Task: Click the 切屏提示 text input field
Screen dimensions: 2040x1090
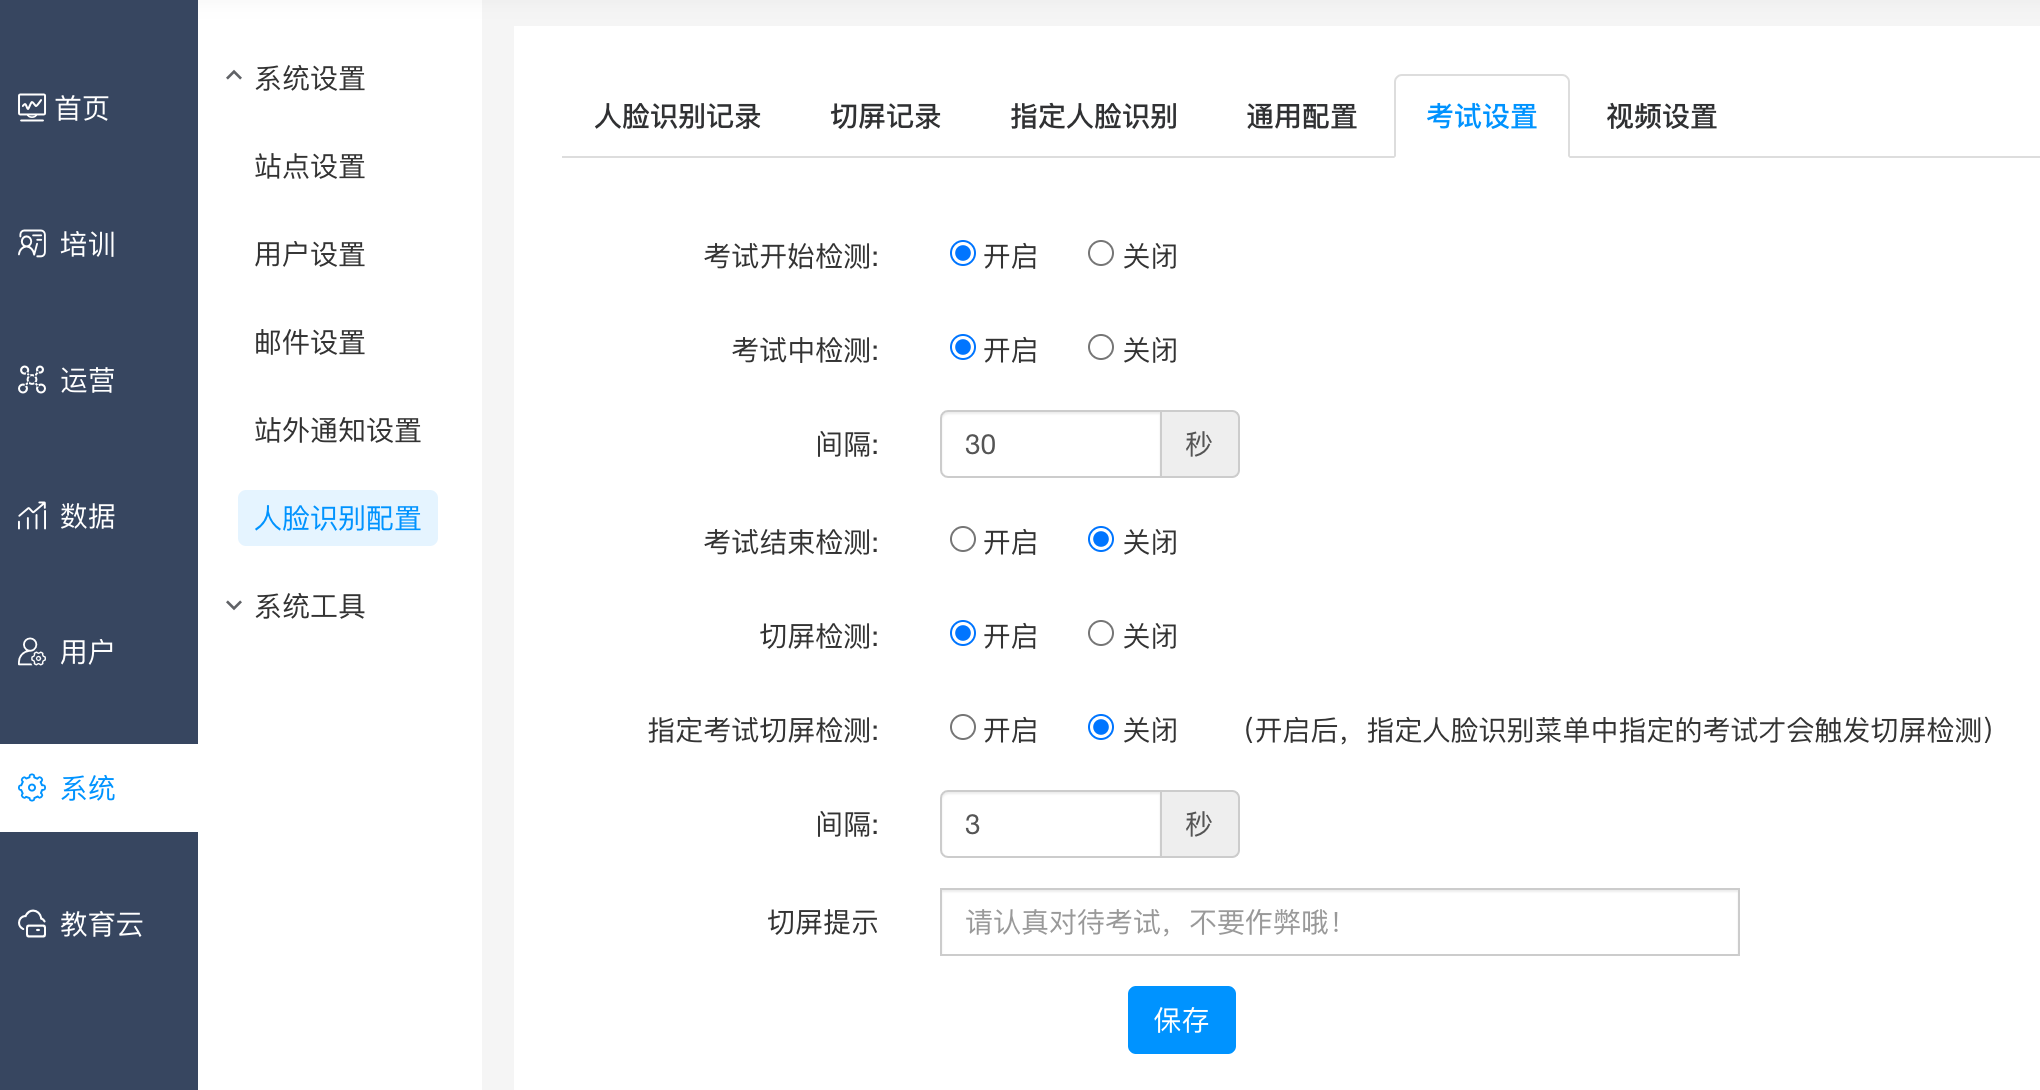Action: pos(1339,921)
